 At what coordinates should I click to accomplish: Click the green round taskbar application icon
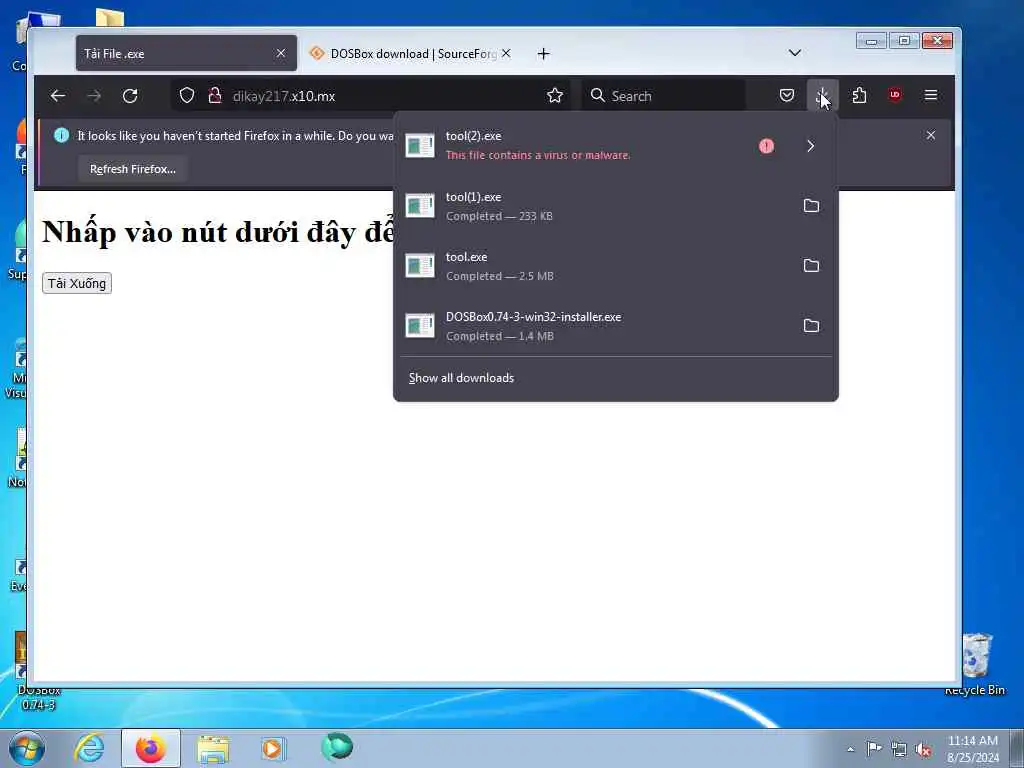[337, 747]
